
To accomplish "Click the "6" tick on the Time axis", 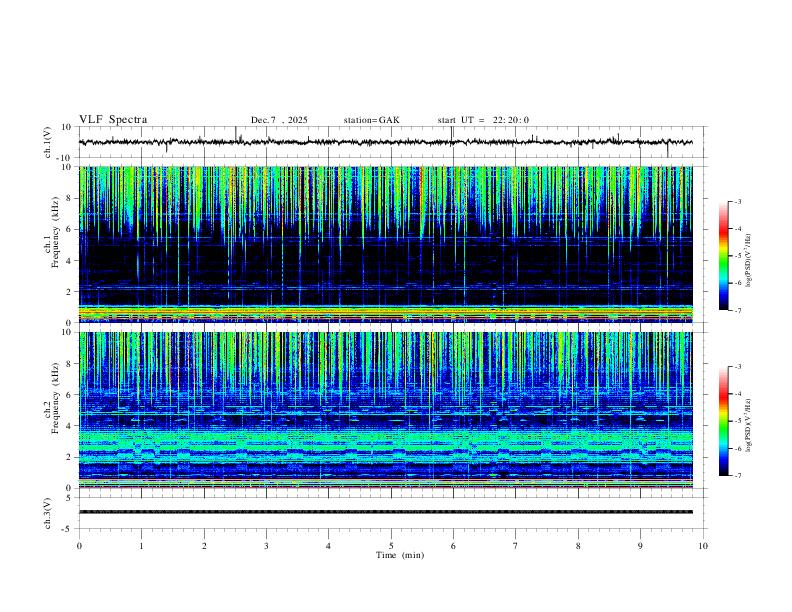I will point(453,546).
